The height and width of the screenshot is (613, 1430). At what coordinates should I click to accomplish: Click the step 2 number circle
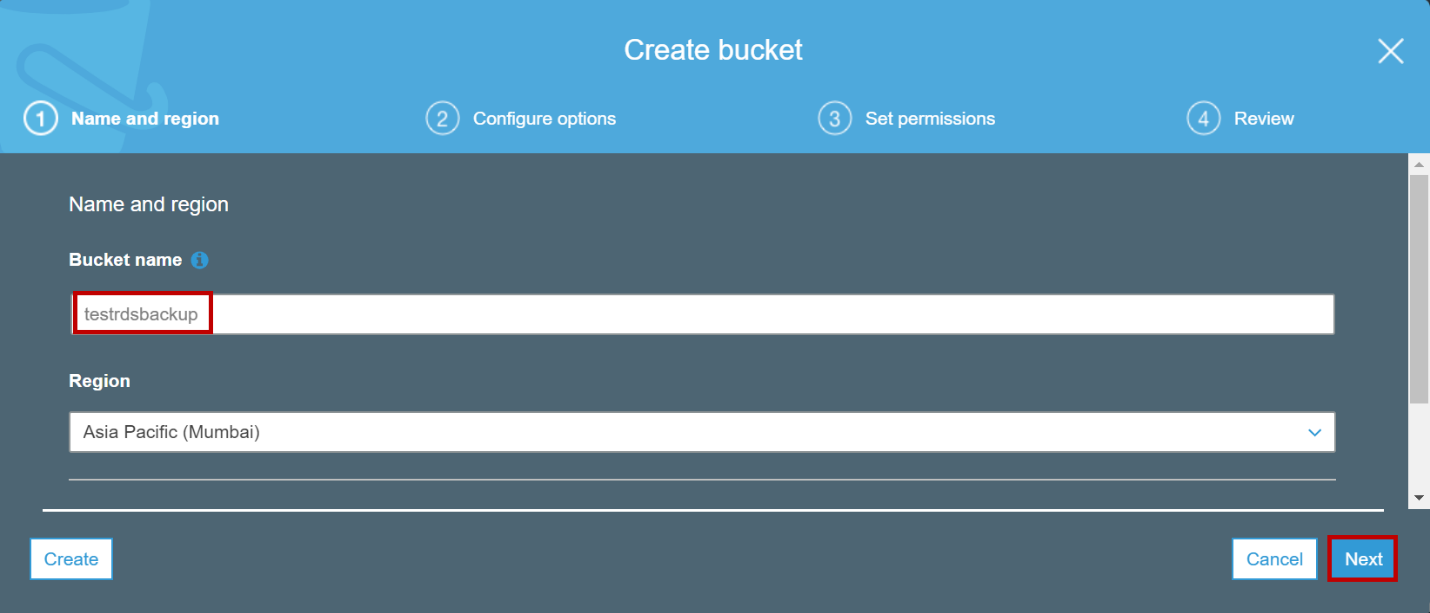pos(442,119)
